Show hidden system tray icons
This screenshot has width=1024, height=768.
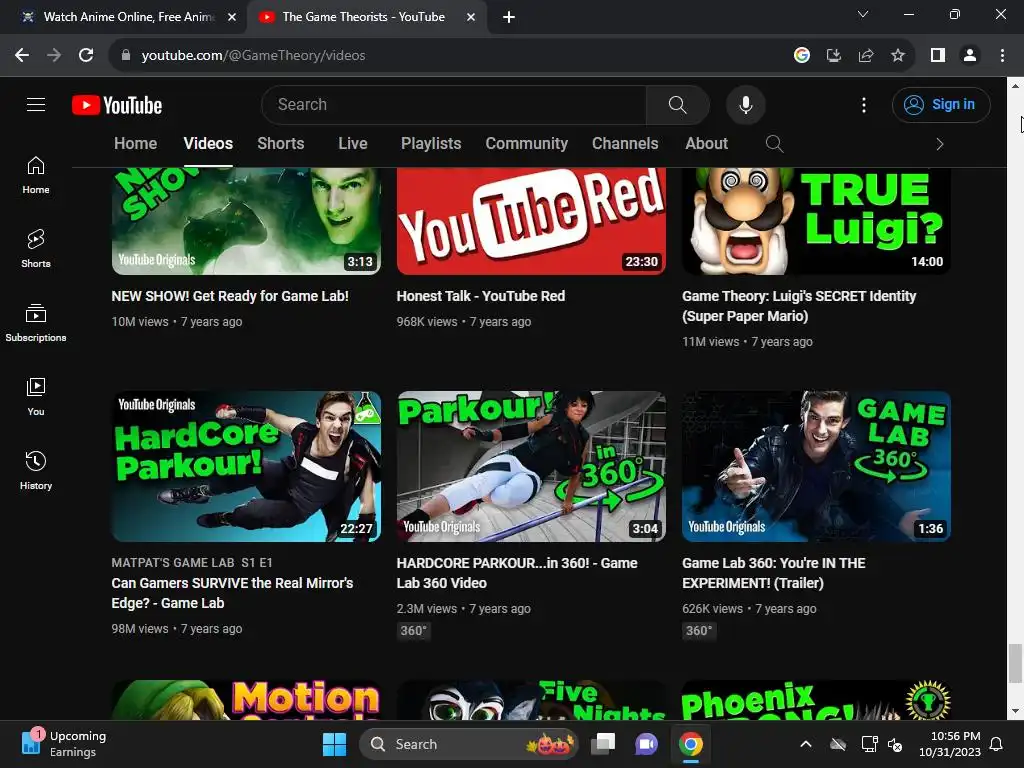(x=806, y=744)
